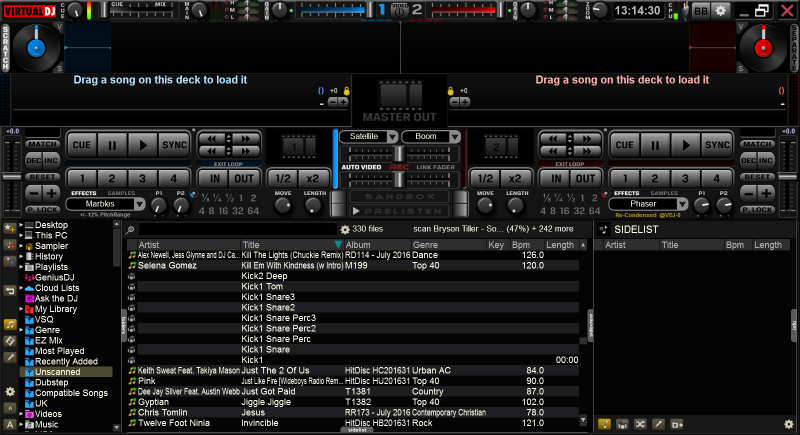Toggle REC in video mixer
800x435 pixels.
pyautogui.click(x=399, y=167)
